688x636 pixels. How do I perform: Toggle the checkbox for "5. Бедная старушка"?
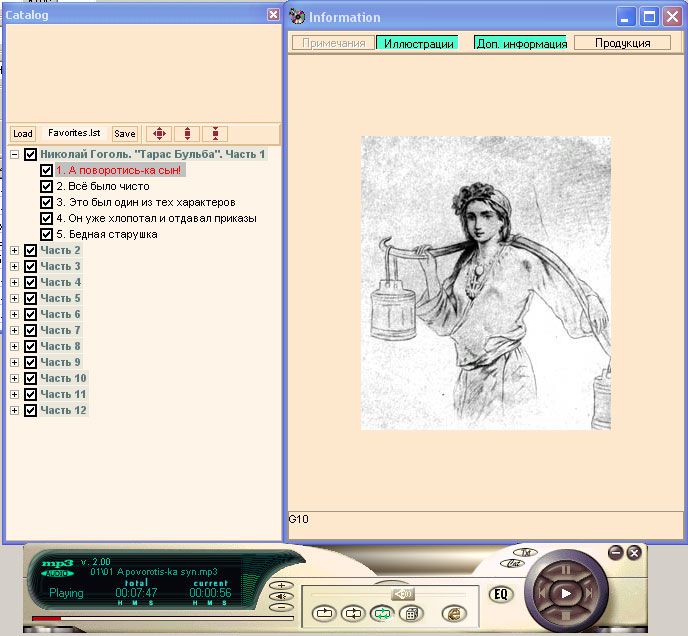[46, 235]
